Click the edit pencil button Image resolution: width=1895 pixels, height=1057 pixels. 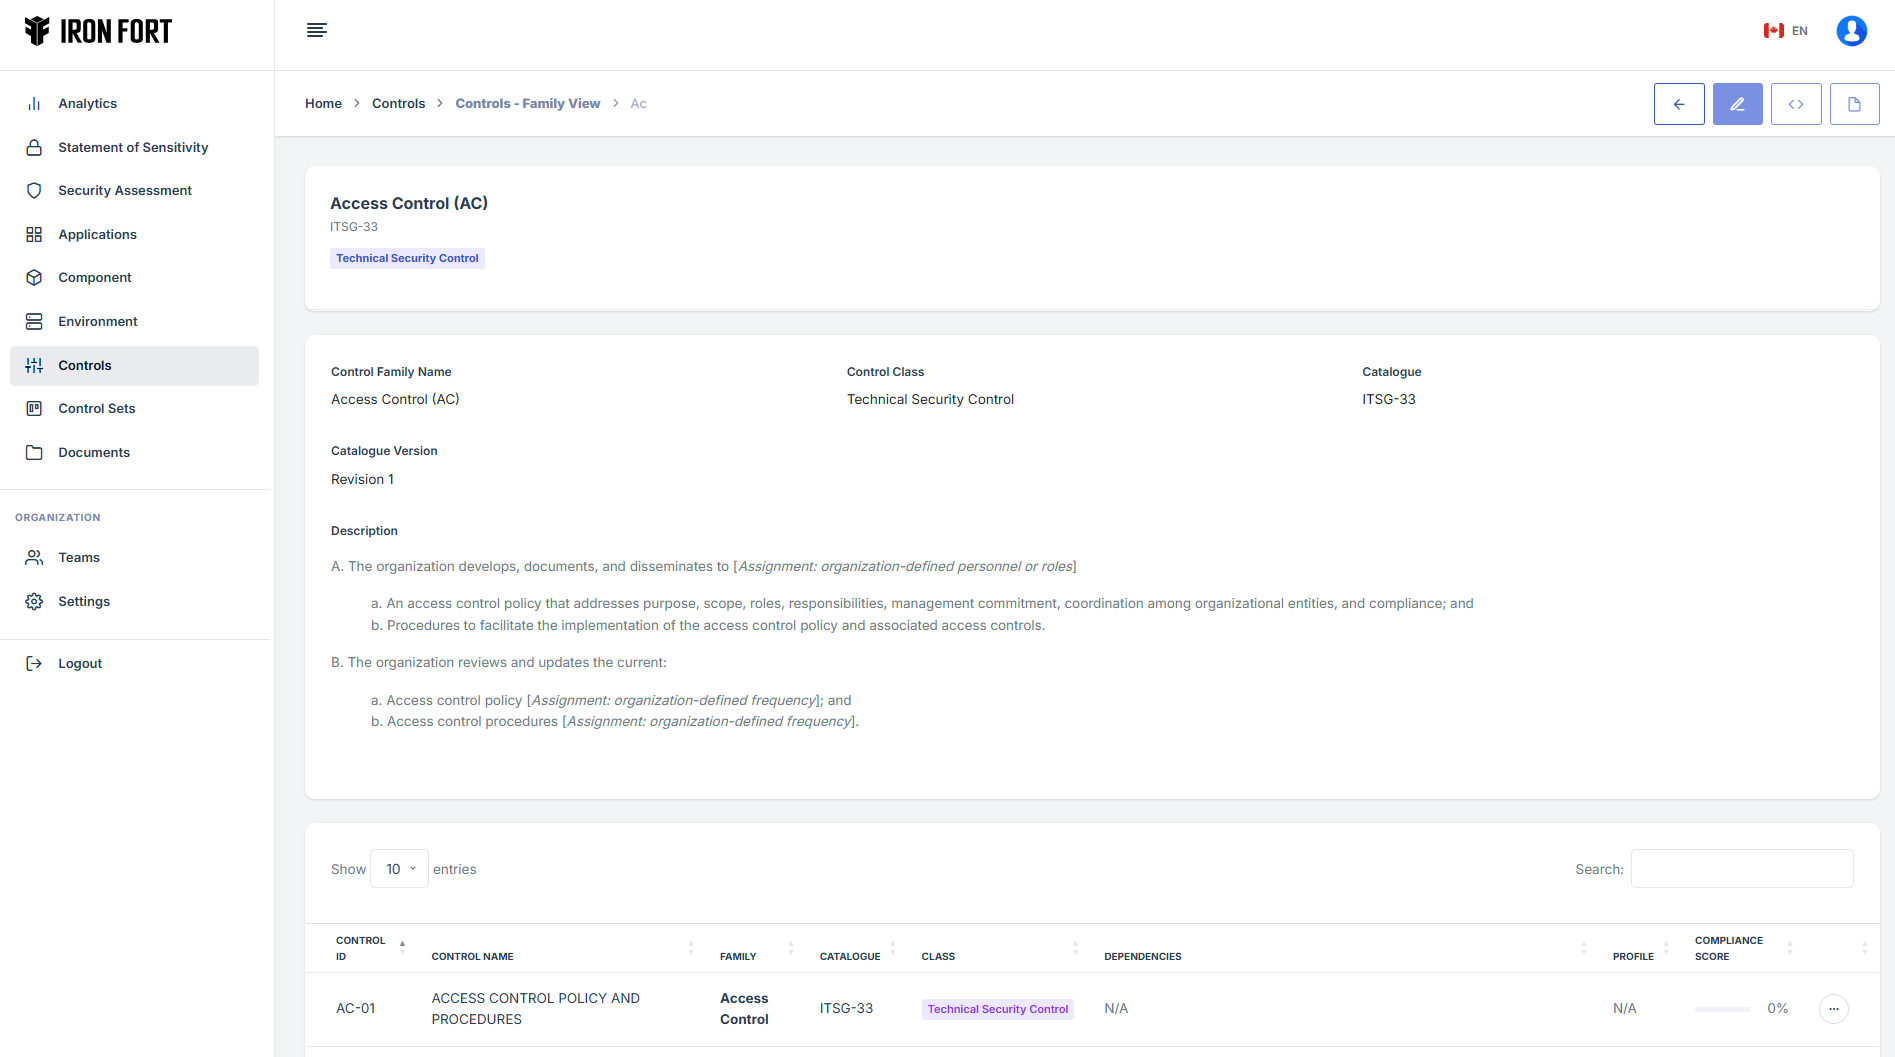[1737, 104]
